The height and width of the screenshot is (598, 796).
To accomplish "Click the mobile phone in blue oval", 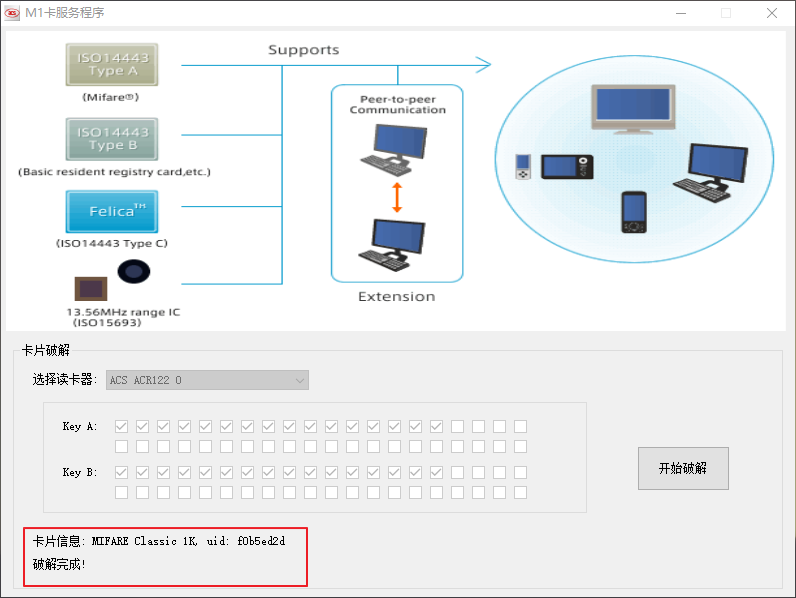I will tap(633, 212).
